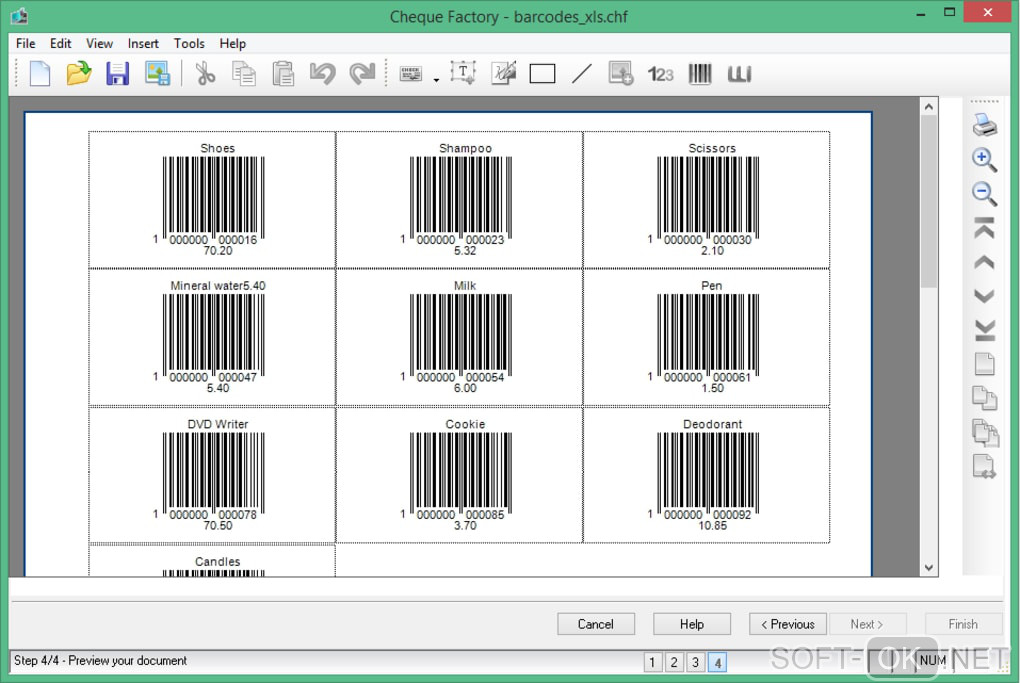
Task: Create a new document with the blank page icon
Action: 40,74
